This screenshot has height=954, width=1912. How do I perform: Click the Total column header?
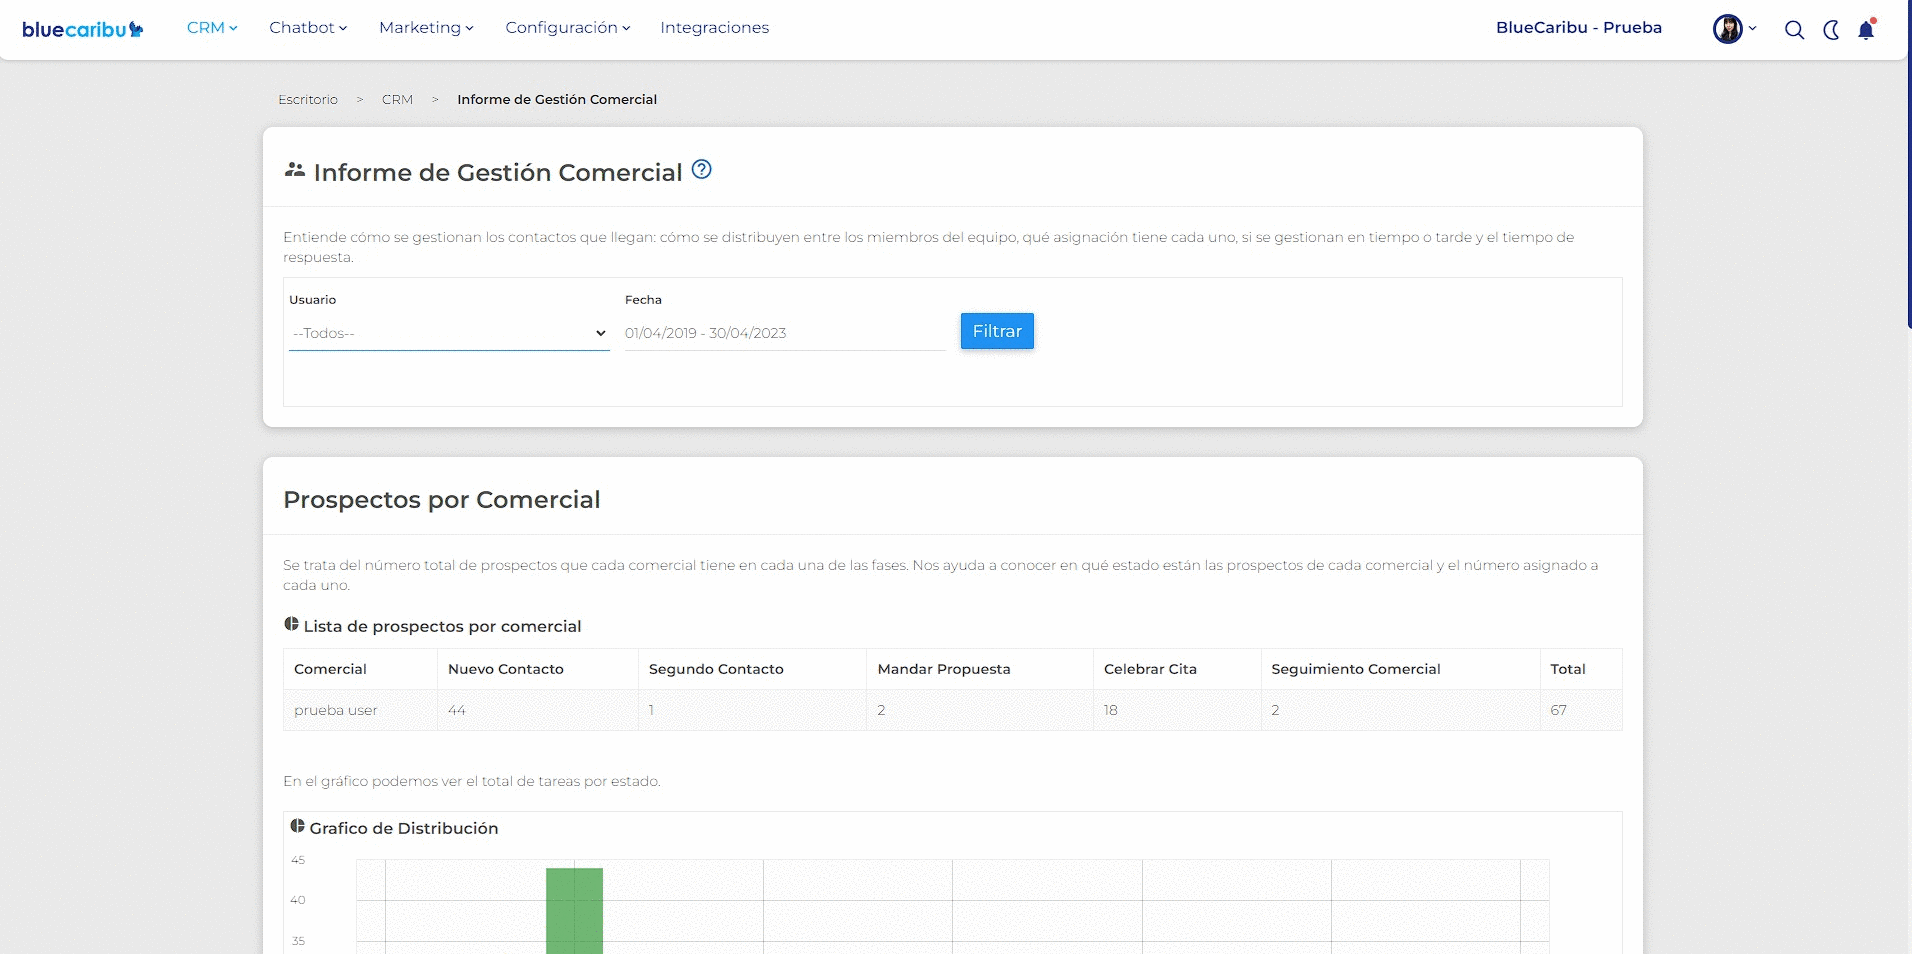[1581, 669]
